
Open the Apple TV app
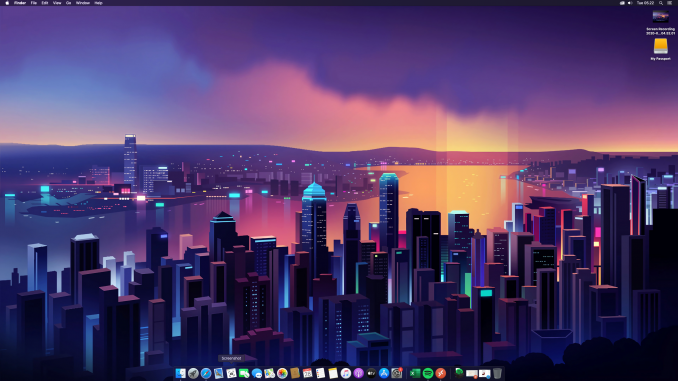371,373
